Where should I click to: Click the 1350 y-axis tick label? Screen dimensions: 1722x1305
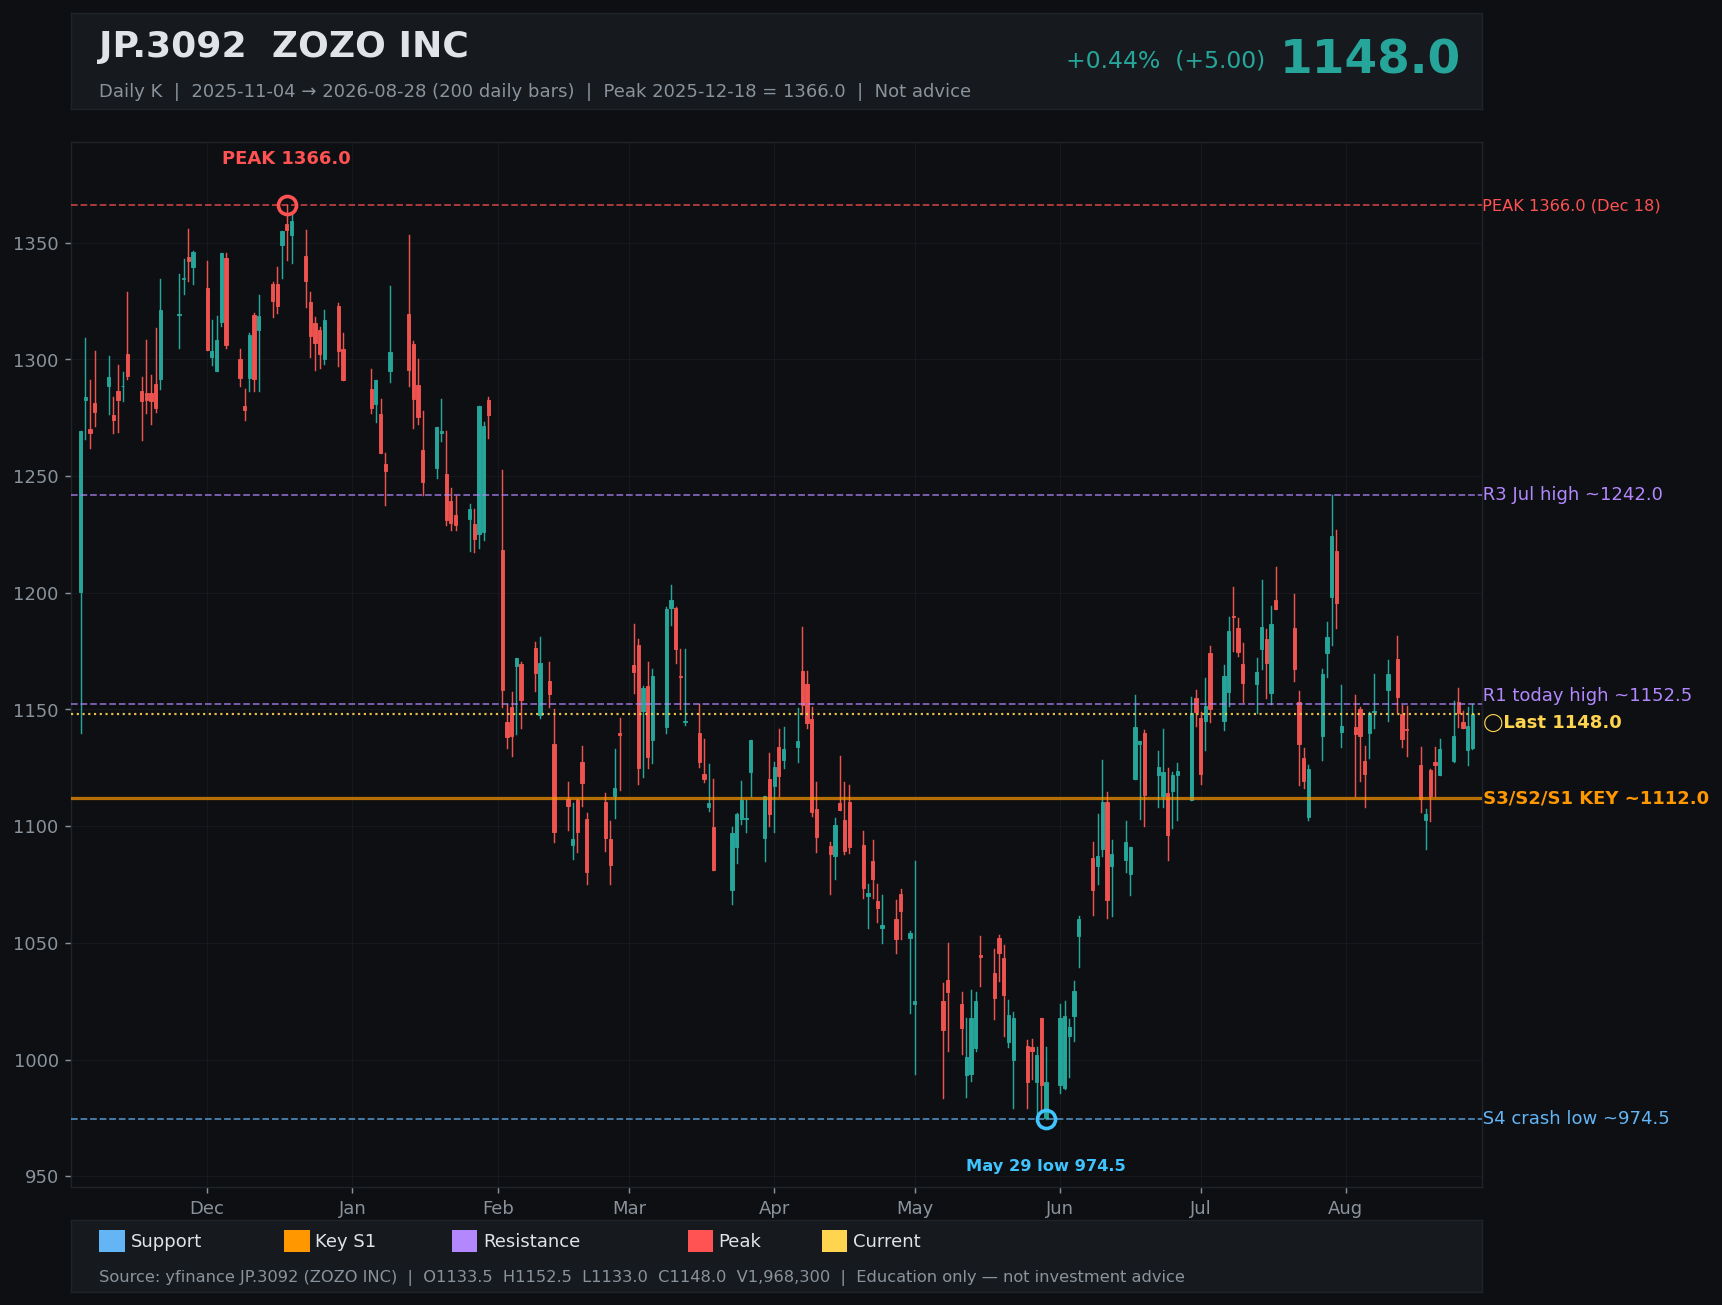tap(35, 244)
